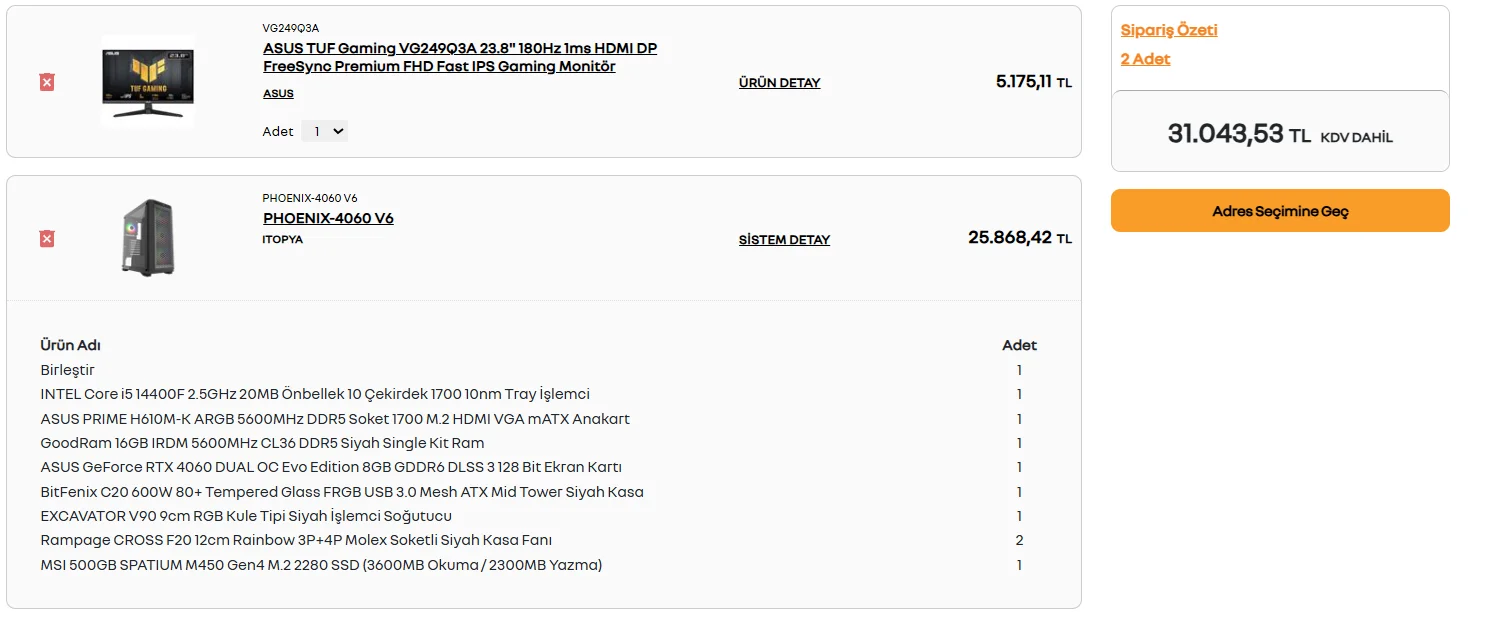The width and height of the screenshot is (1505, 622).
Task: Open the PHOENIX-4060 V6 title link
Action: pos(328,218)
